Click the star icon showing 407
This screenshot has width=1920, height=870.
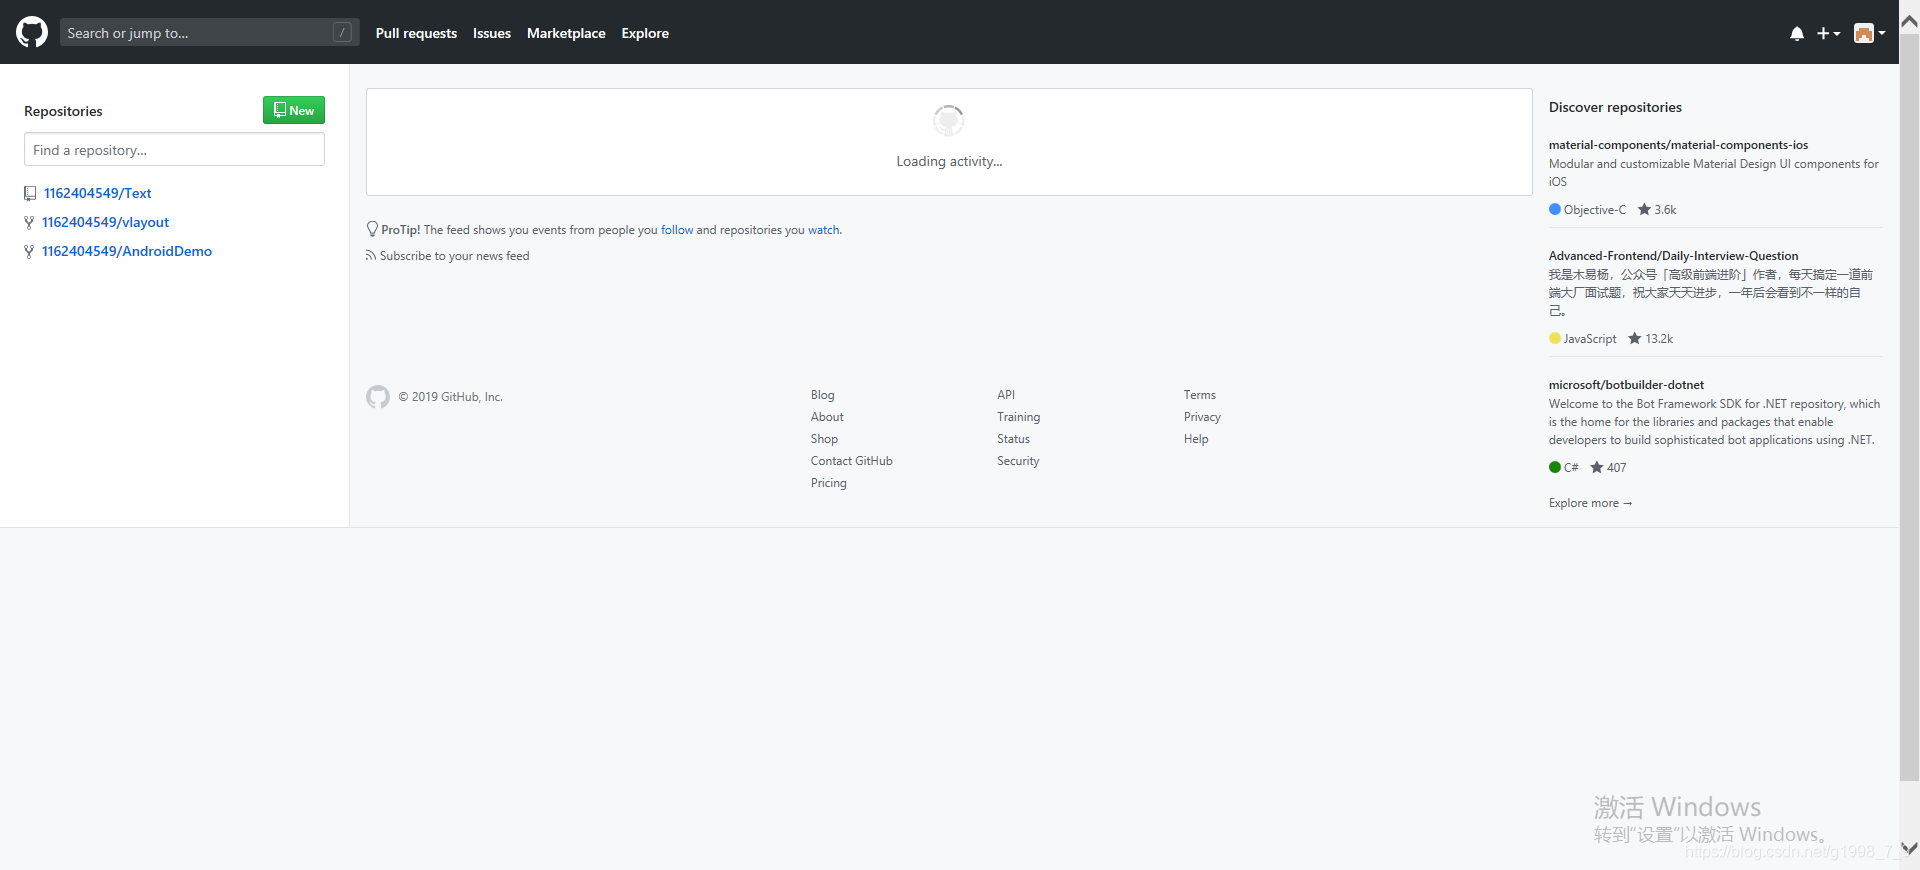(1597, 467)
